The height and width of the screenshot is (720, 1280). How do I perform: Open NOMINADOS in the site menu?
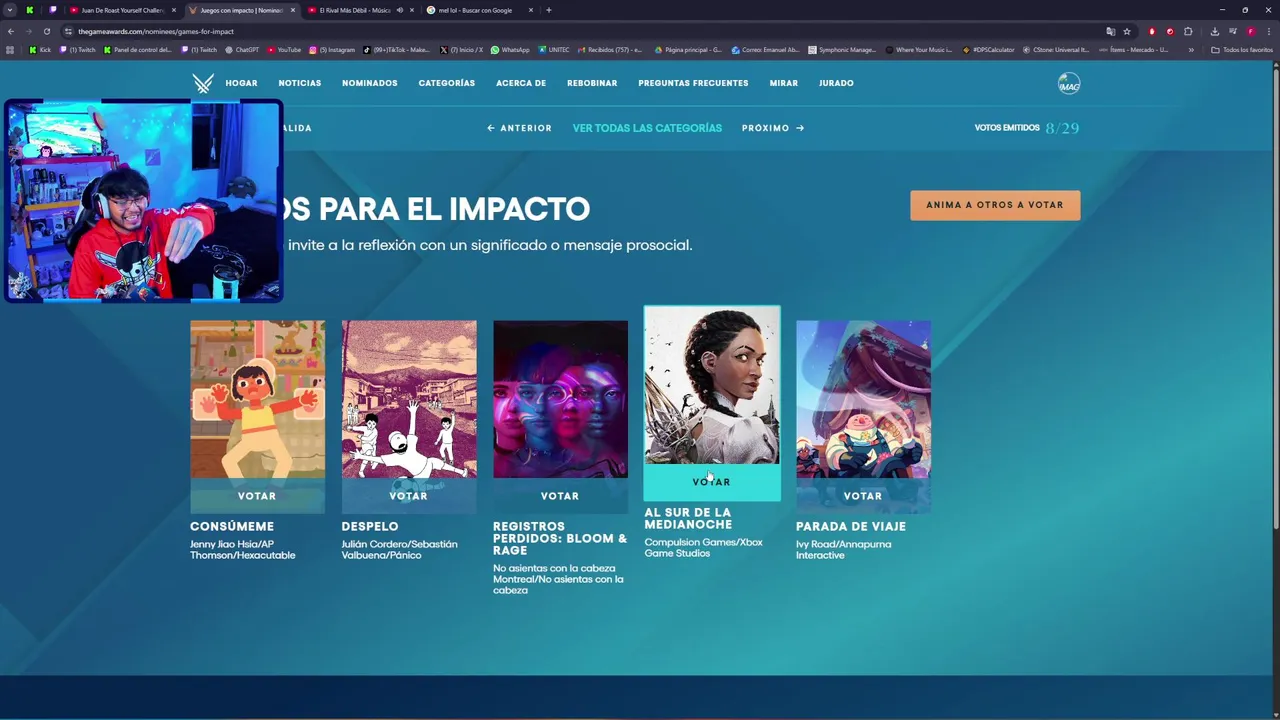coord(370,84)
